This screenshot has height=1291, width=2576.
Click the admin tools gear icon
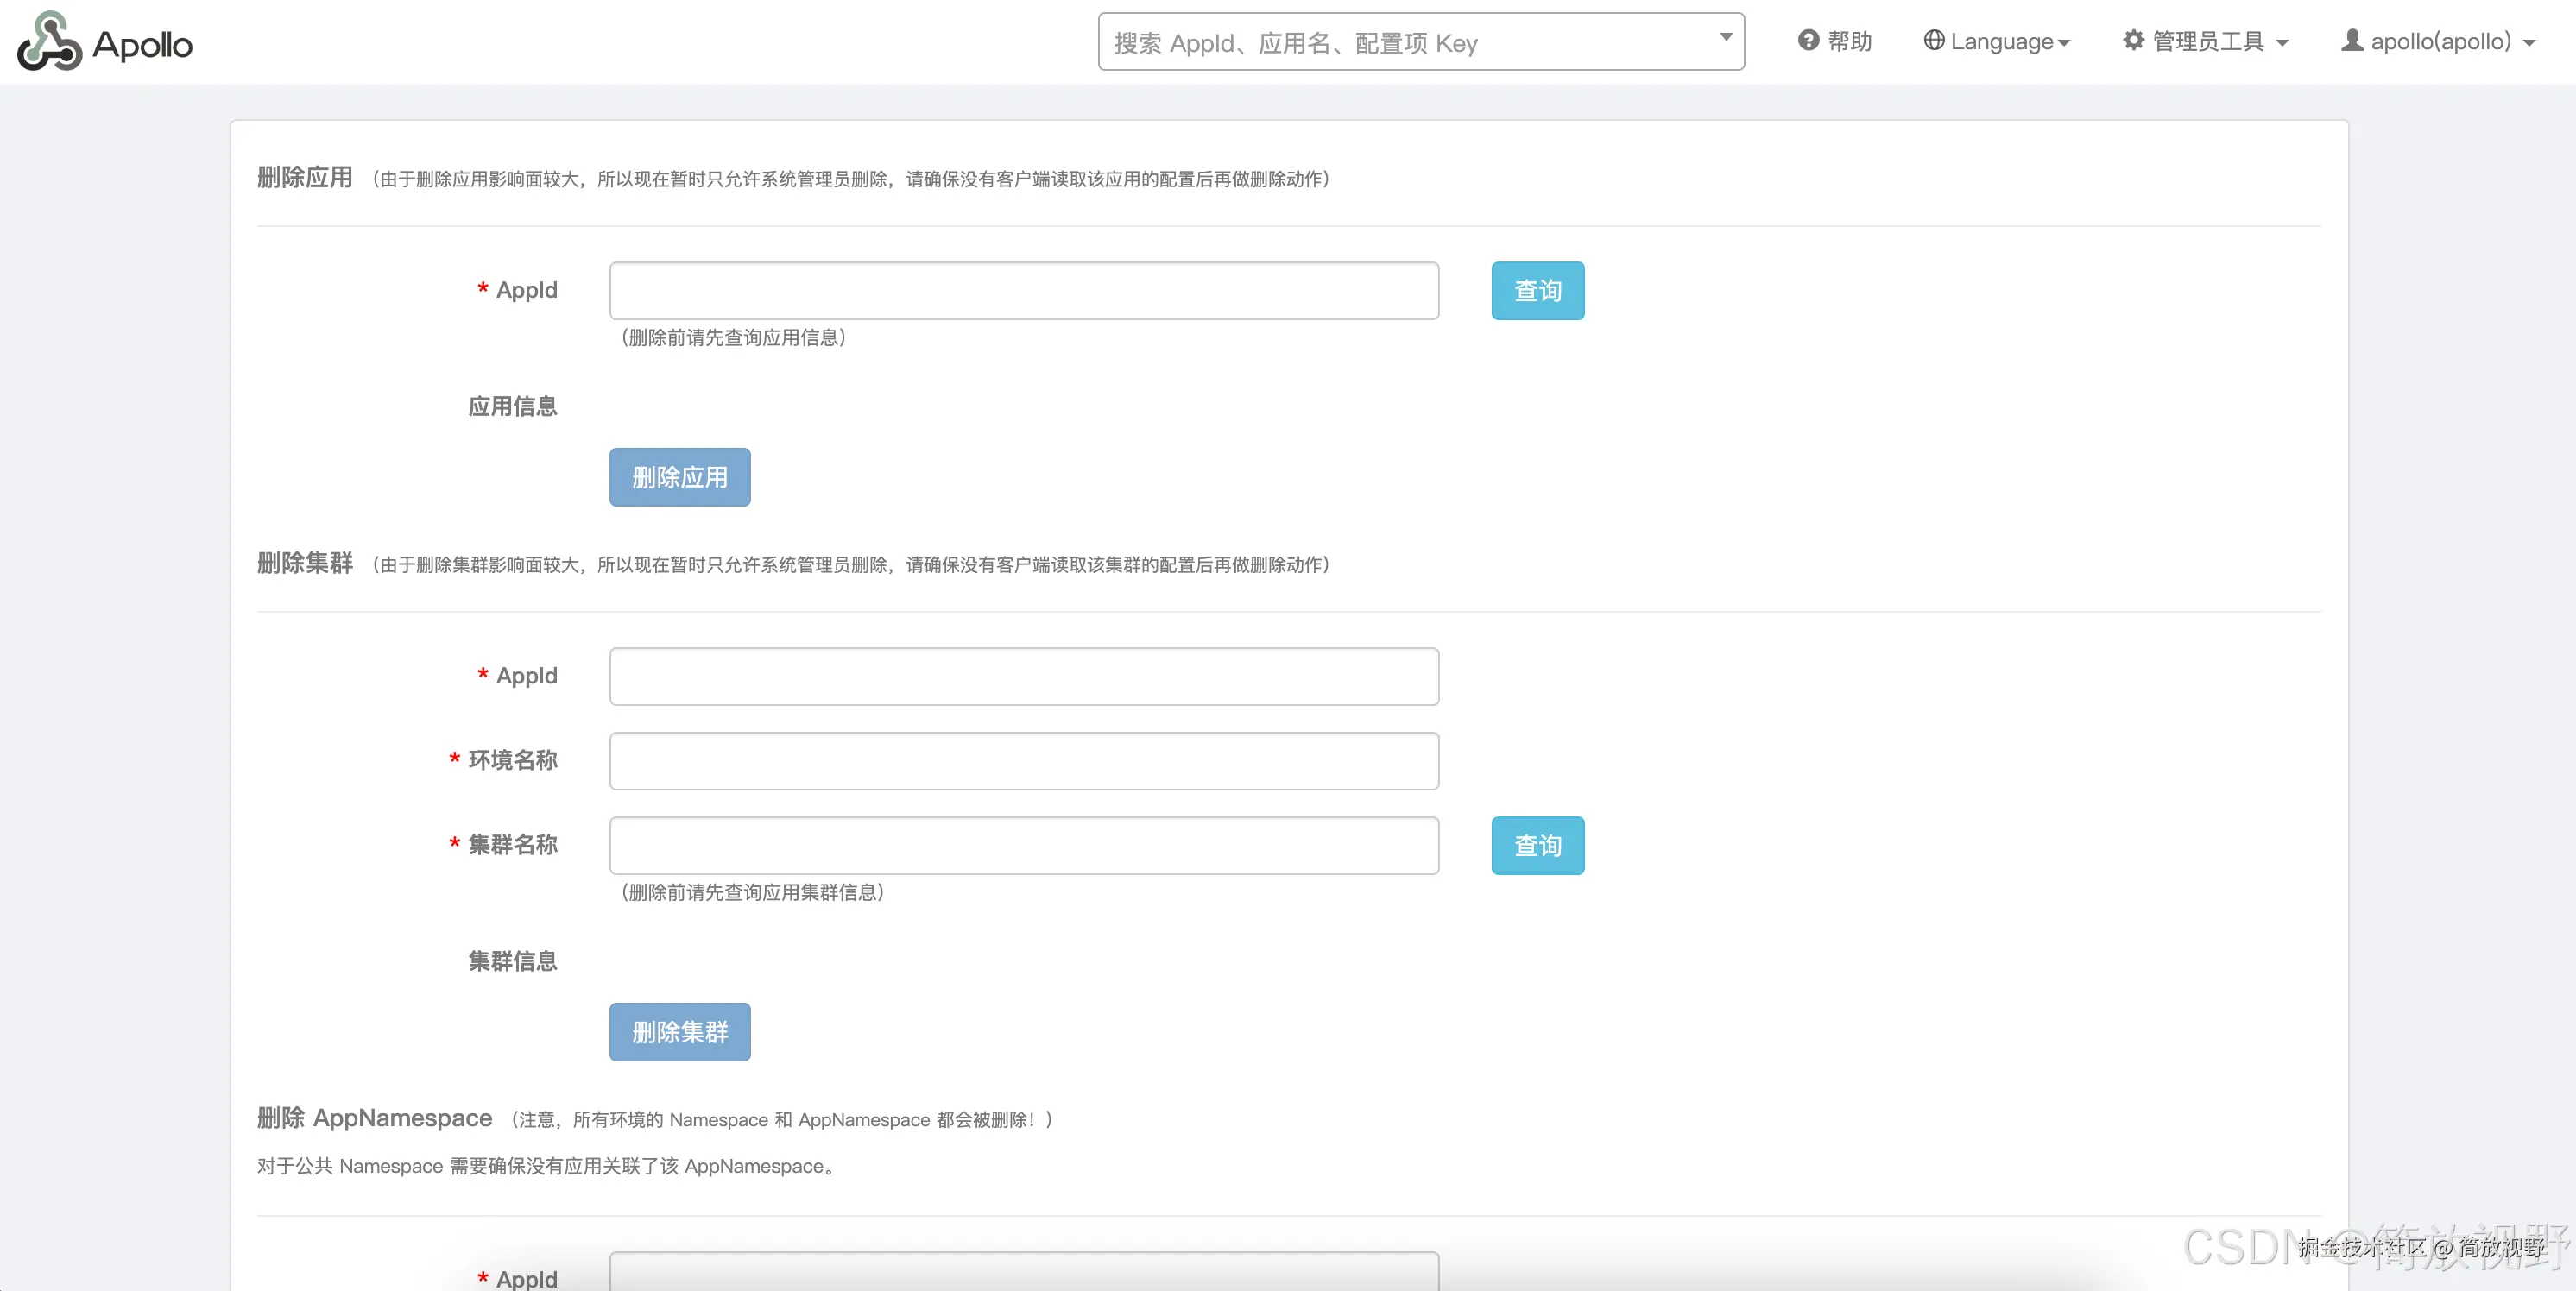pos(2133,41)
